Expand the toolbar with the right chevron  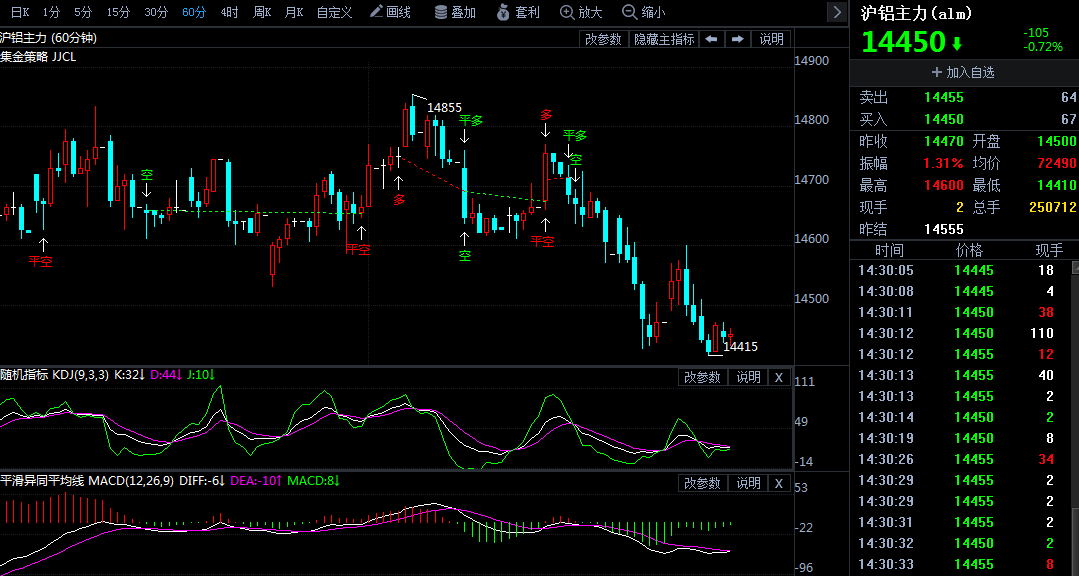pyautogui.click(x=836, y=12)
